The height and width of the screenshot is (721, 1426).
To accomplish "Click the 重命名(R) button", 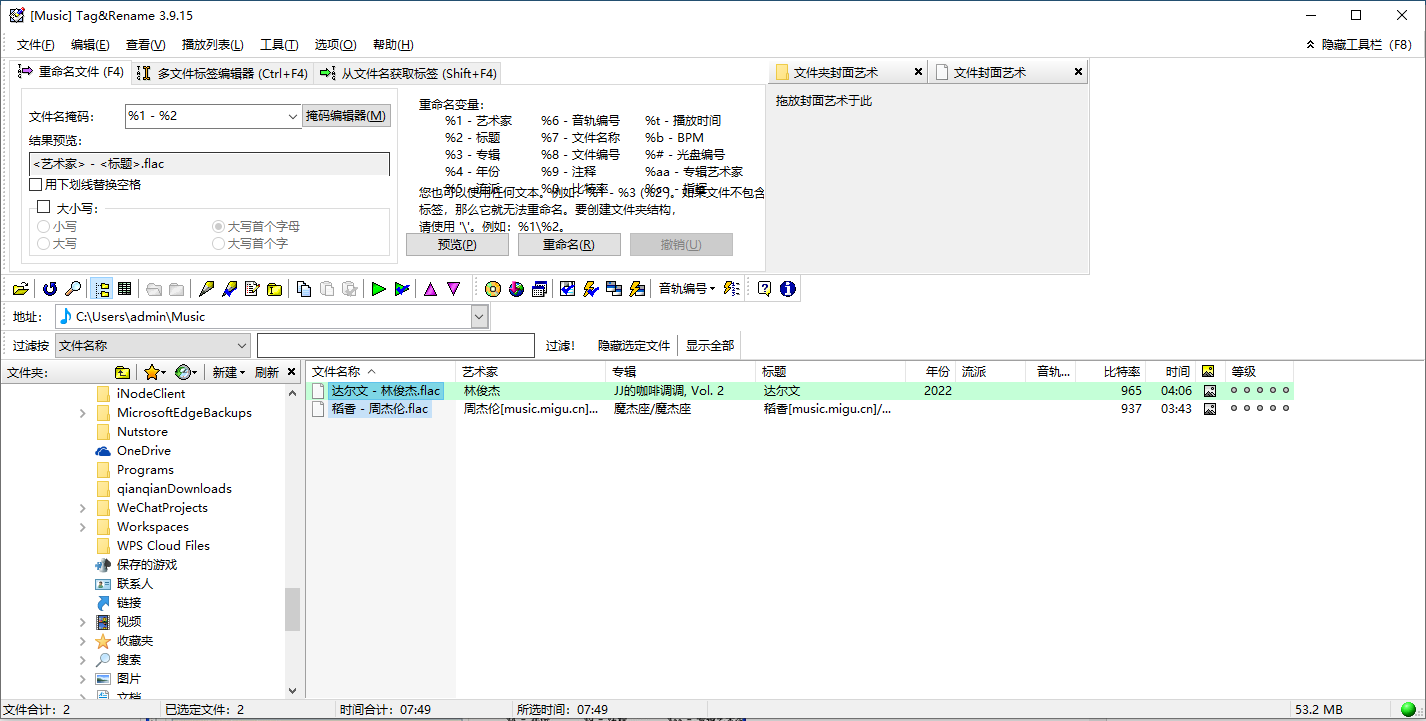I will 569,245.
